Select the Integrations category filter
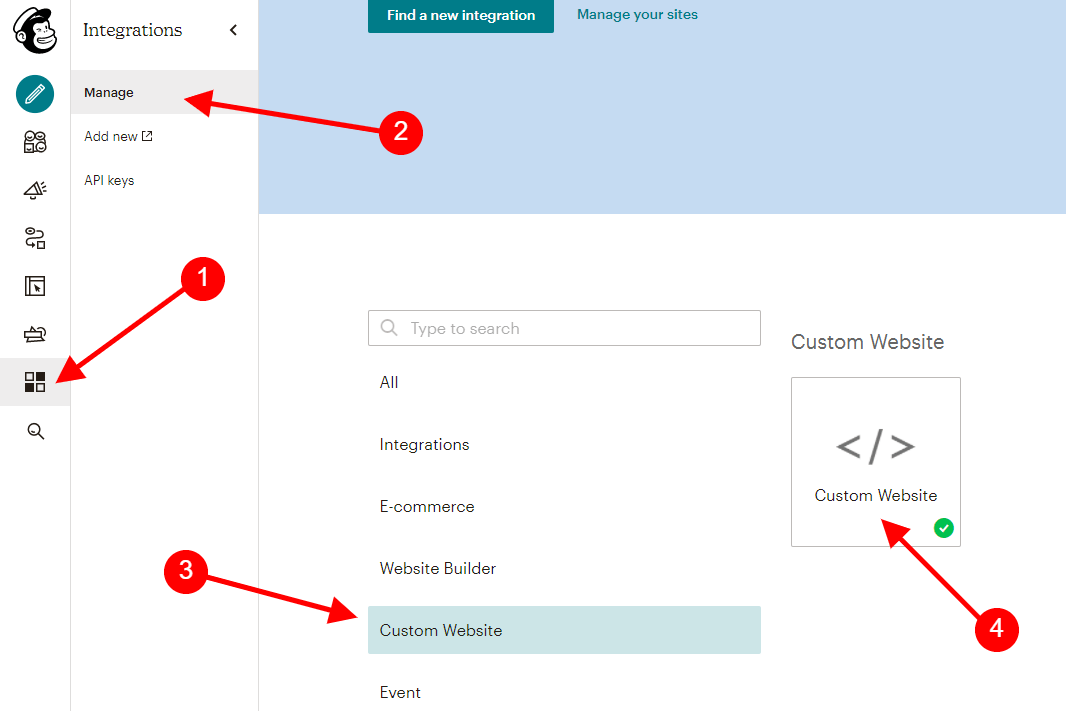This screenshot has height=711, width=1066. pos(564,445)
